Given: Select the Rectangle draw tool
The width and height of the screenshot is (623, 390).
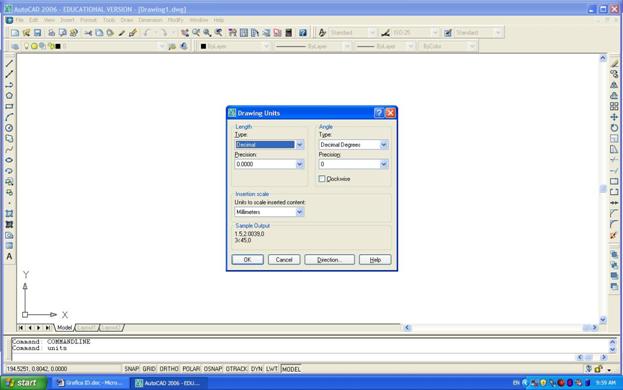Looking at the screenshot, I should (9, 106).
